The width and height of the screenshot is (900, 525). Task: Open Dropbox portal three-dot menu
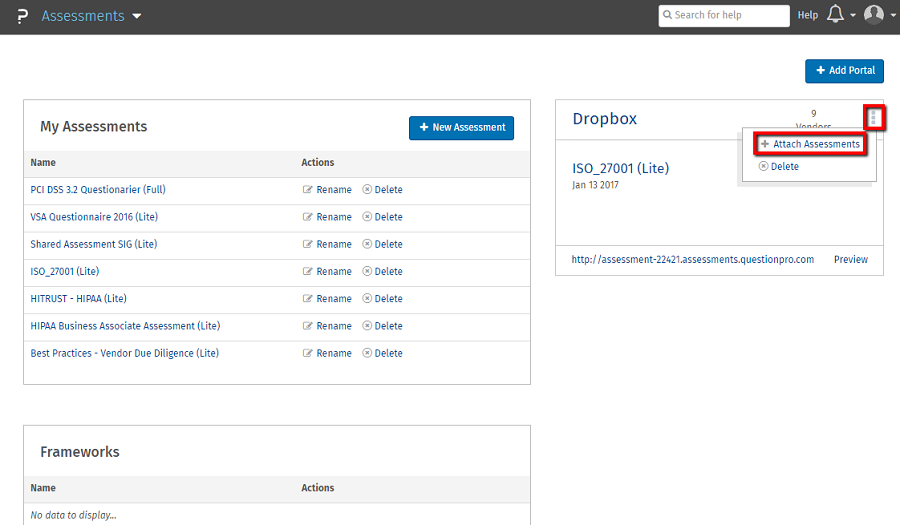point(873,118)
